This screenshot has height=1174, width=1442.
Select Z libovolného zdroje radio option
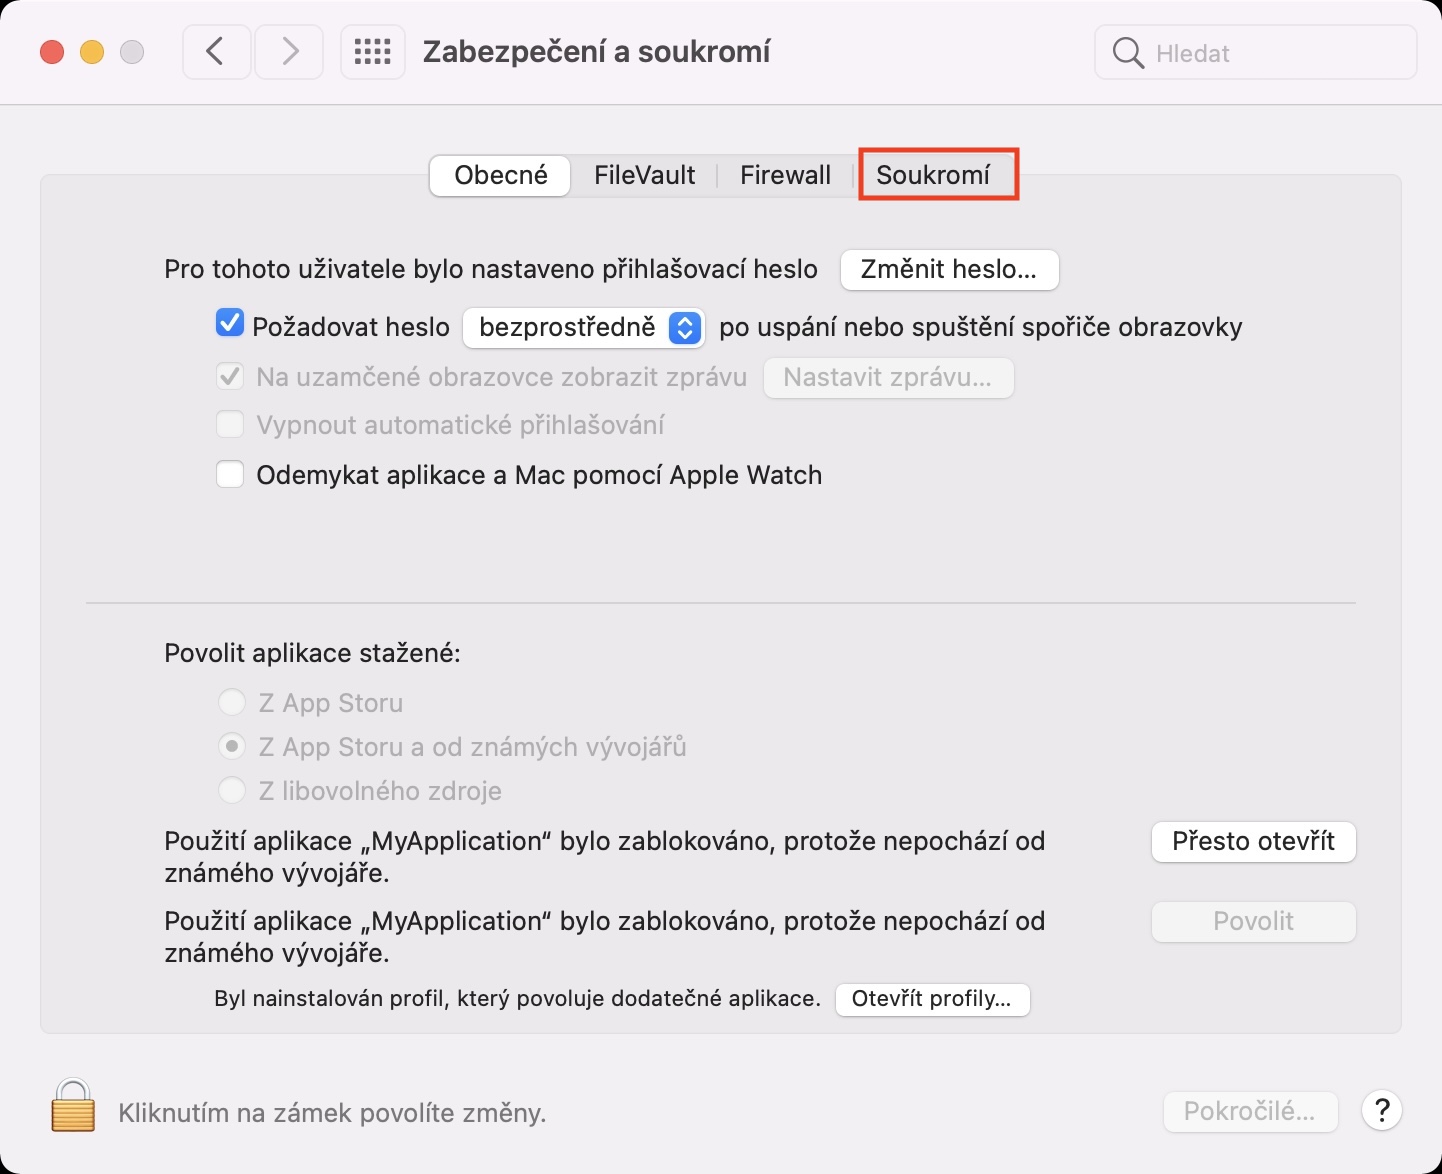pos(232,791)
